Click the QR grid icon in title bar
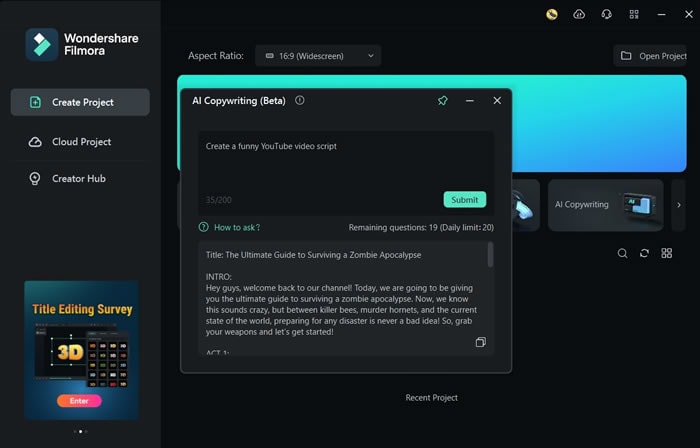The height and width of the screenshot is (448, 700). coord(634,15)
